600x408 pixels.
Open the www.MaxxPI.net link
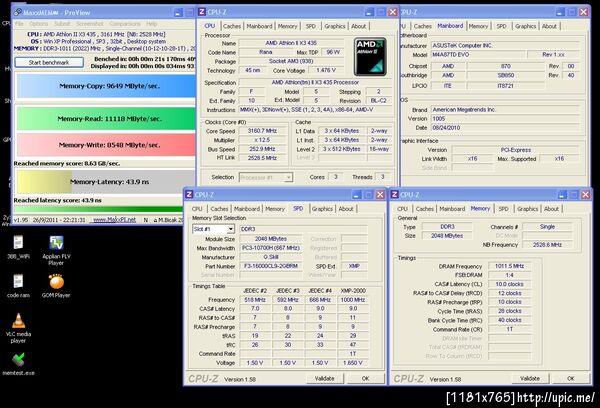point(114,220)
